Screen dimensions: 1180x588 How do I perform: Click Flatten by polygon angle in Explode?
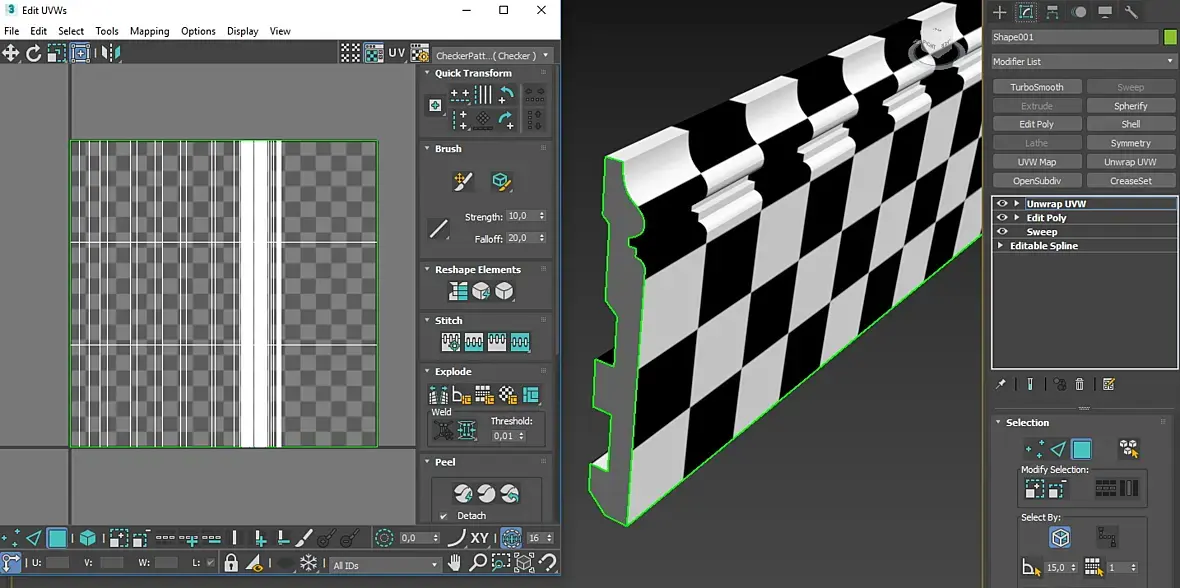461,394
